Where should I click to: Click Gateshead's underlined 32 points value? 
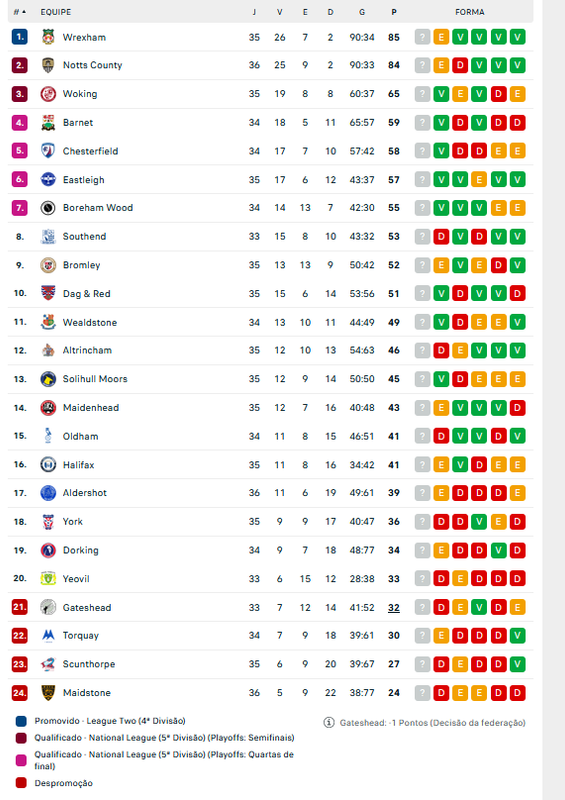pyautogui.click(x=394, y=607)
